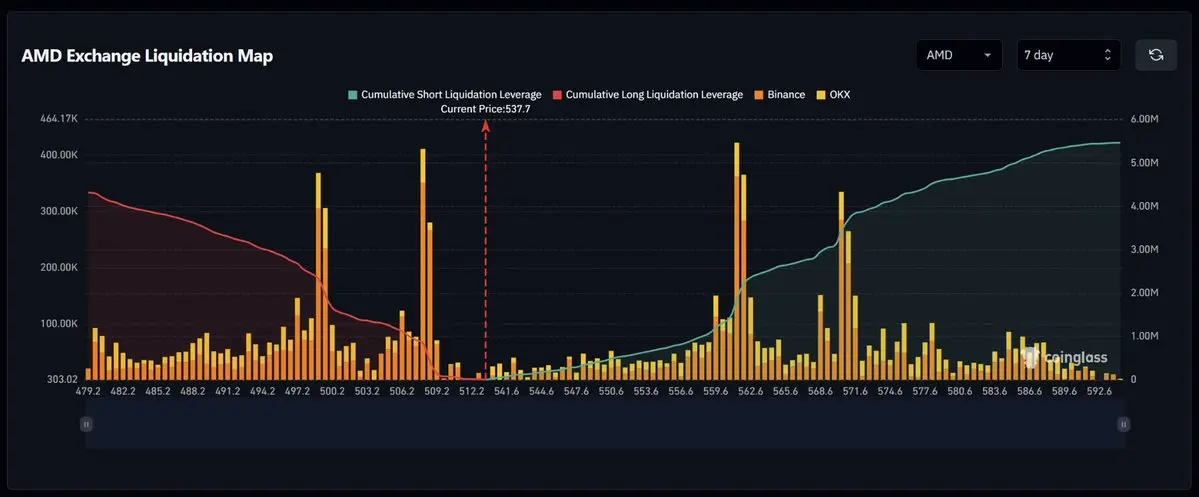This screenshot has width=1199, height=497.
Task: Toggle Cumulative Long Liquidation Leverage legend
Action: (647, 95)
